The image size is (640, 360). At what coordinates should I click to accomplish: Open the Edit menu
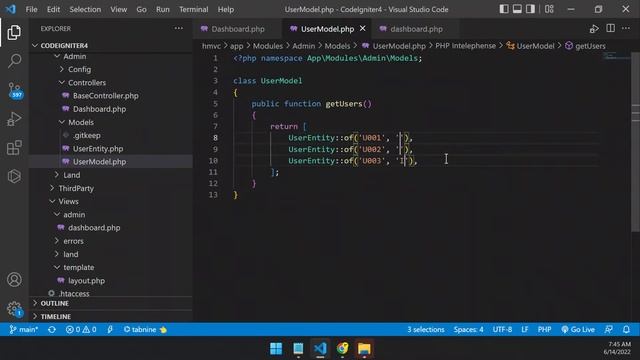tap(53, 9)
